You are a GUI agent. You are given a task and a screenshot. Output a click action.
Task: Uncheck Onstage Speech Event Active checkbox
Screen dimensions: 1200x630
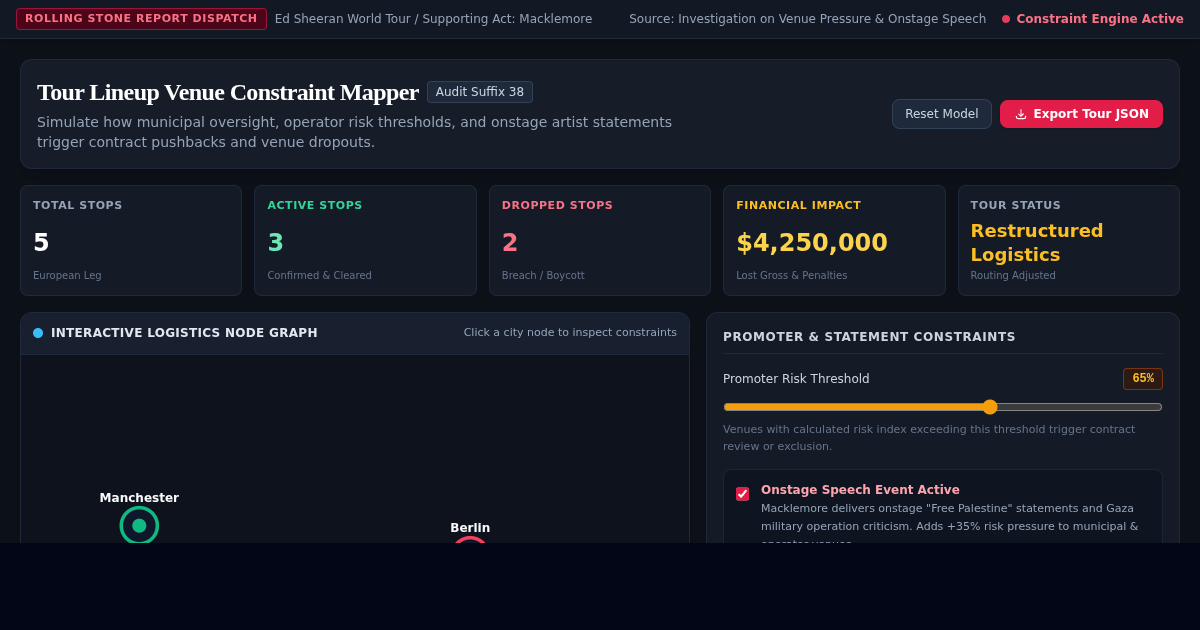click(742, 494)
